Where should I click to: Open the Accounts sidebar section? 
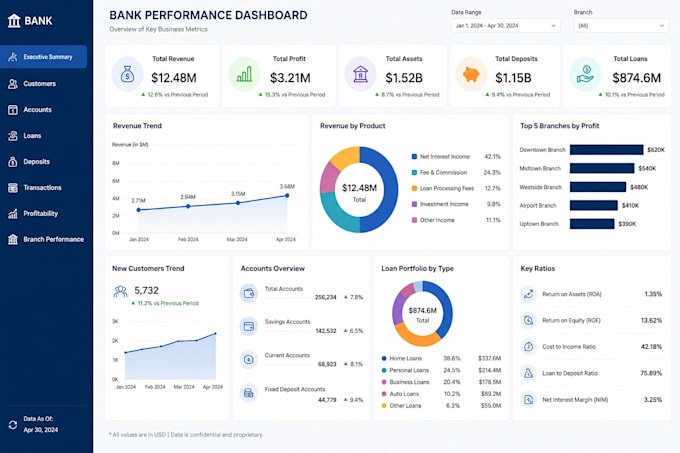click(37, 110)
